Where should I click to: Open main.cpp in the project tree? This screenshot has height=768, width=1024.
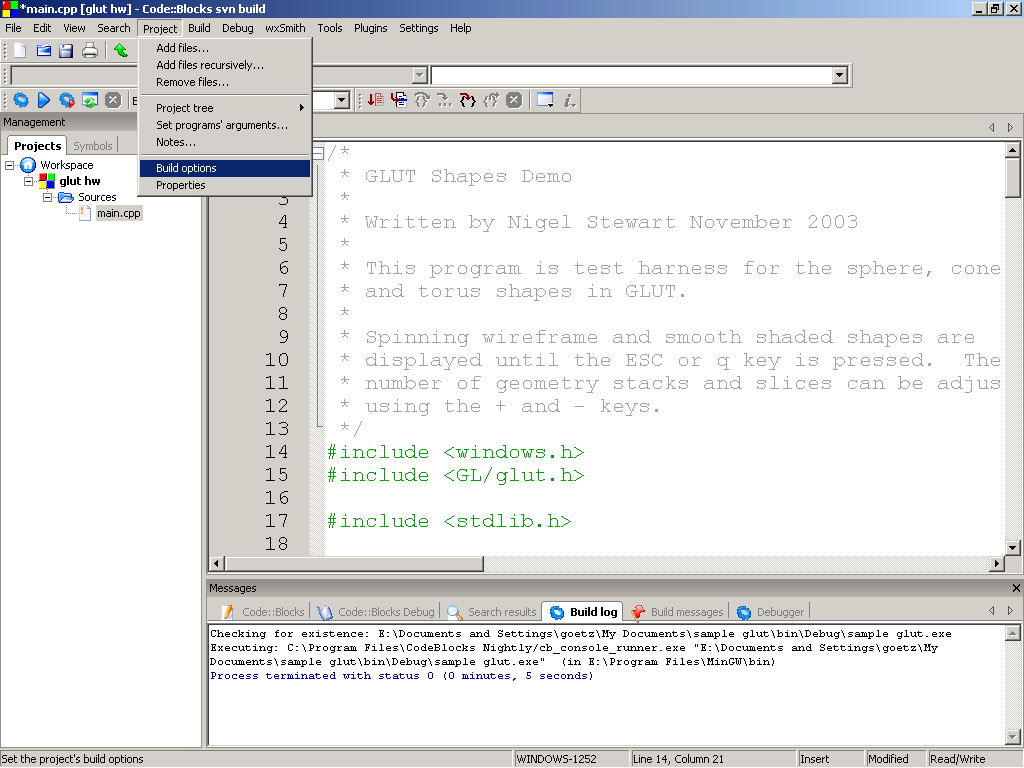coord(118,213)
